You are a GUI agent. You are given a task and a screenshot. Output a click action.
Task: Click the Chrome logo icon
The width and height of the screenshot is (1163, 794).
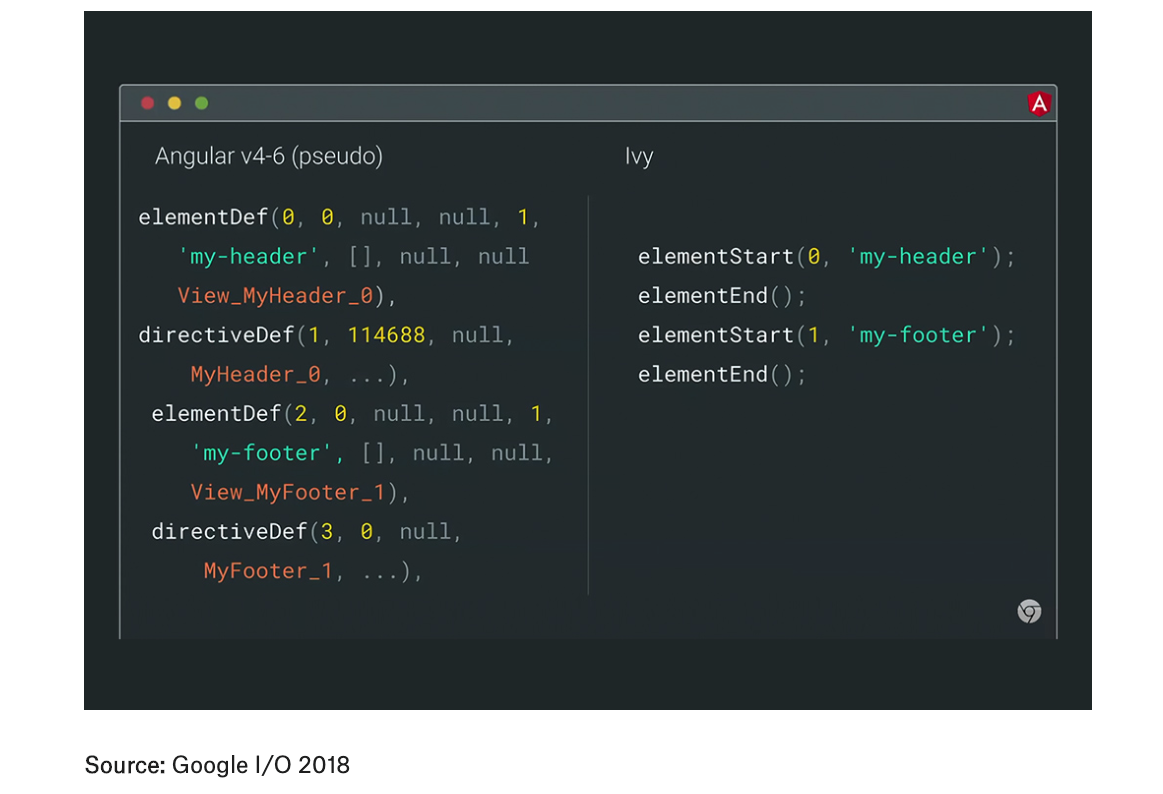[1029, 612]
